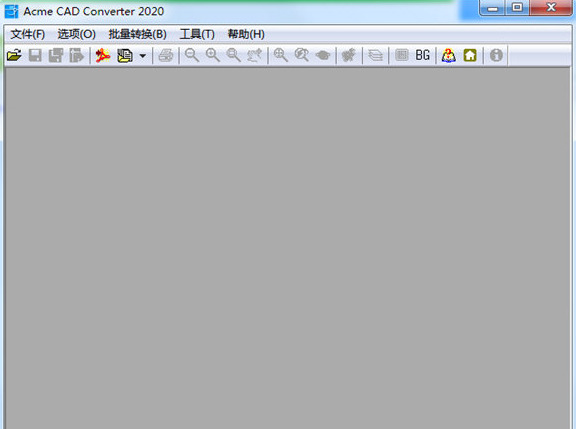This screenshot has width=576, height=429.
Task: Open the 批量转换(B) menu
Action: click(x=137, y=35)
